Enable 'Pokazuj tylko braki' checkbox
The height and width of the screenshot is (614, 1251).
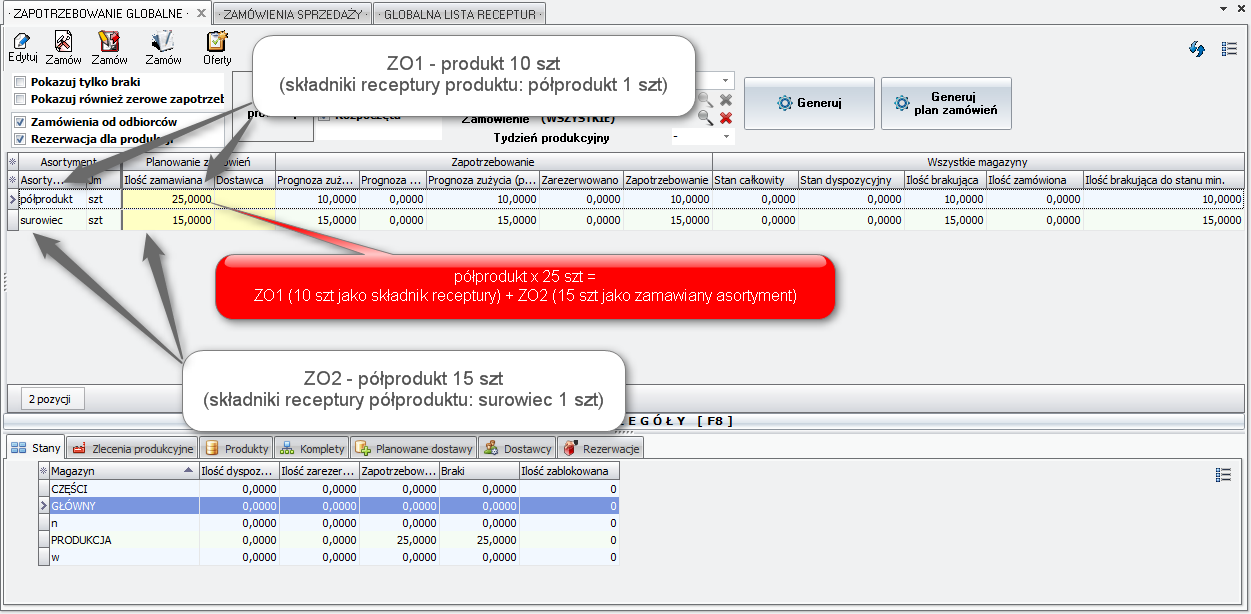[21, 82]
